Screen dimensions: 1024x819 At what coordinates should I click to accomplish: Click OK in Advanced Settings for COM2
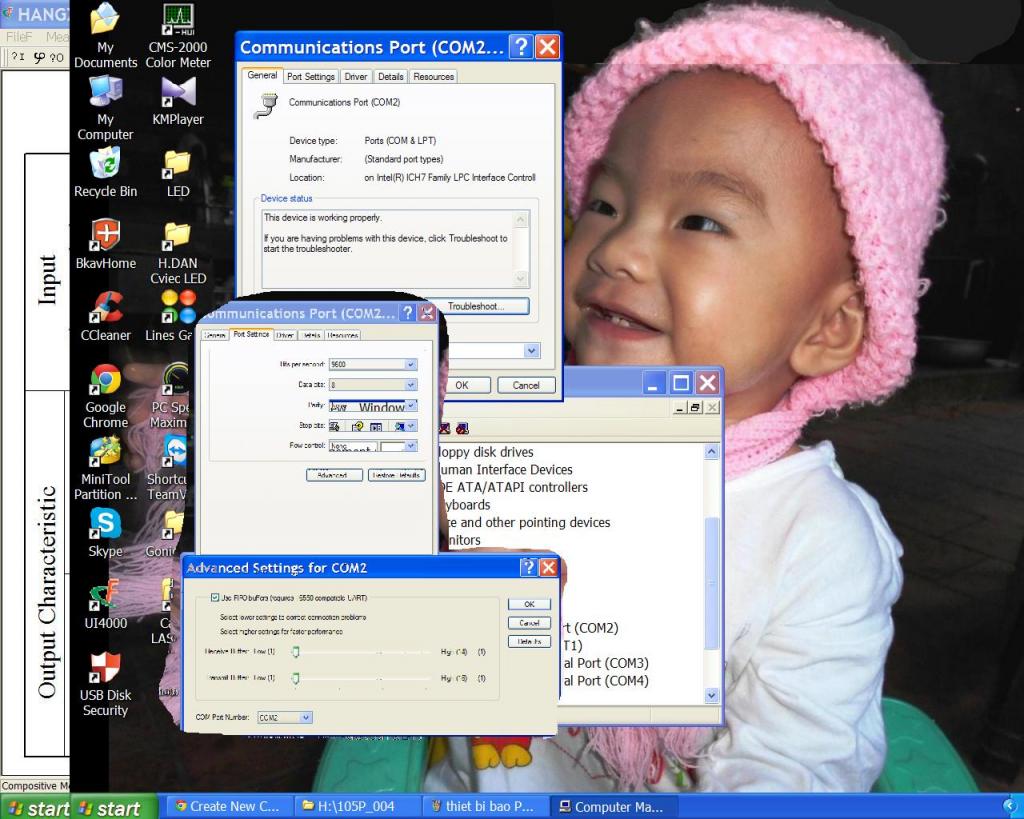tap(529, 604)
